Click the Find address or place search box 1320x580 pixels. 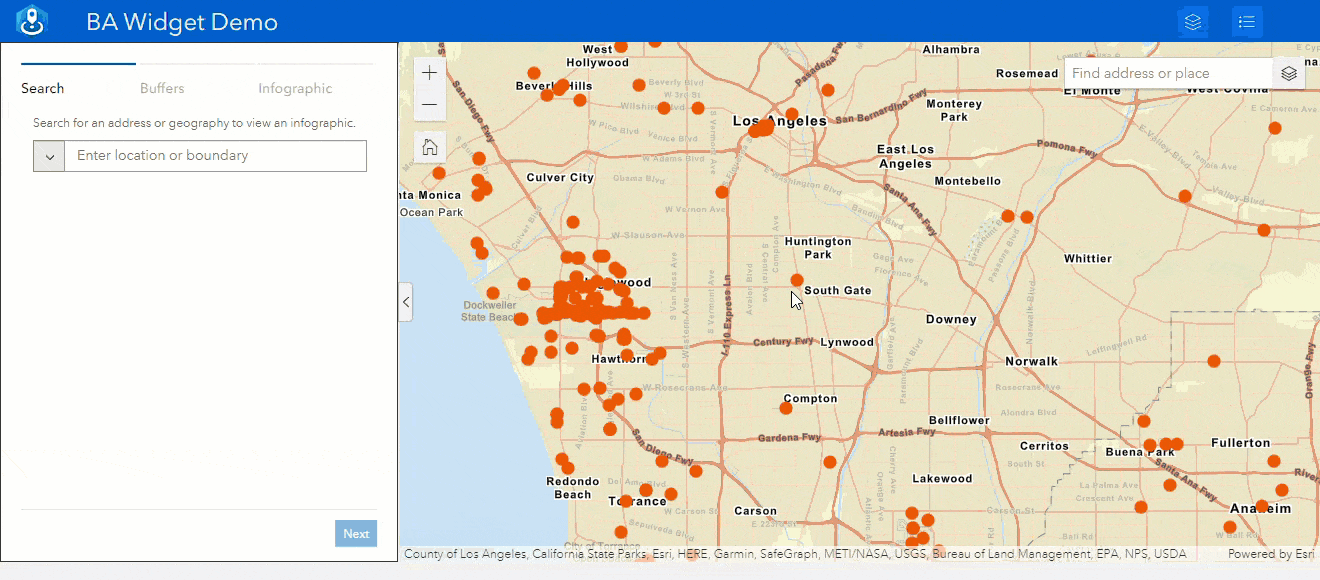(x=1165, y=73)
